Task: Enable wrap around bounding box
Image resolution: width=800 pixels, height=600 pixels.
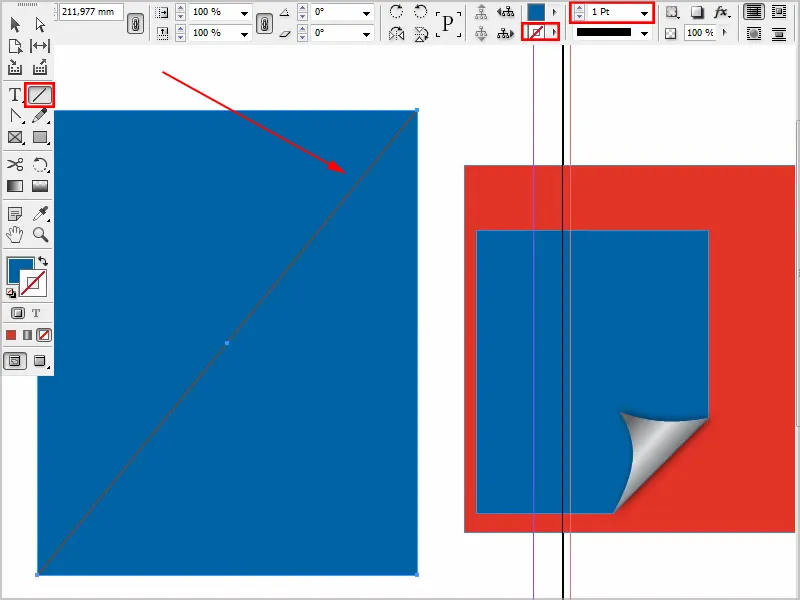Action: (779, 12)
